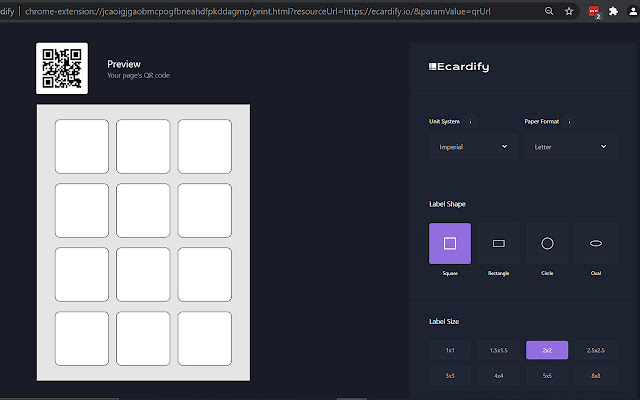
Task: Choose the 1.5x1.5 label size
Action: click(x=498, y=350)
